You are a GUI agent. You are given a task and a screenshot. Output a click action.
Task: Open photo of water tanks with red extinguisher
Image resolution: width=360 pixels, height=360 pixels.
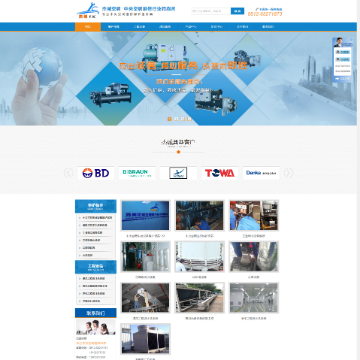(145, 257)
